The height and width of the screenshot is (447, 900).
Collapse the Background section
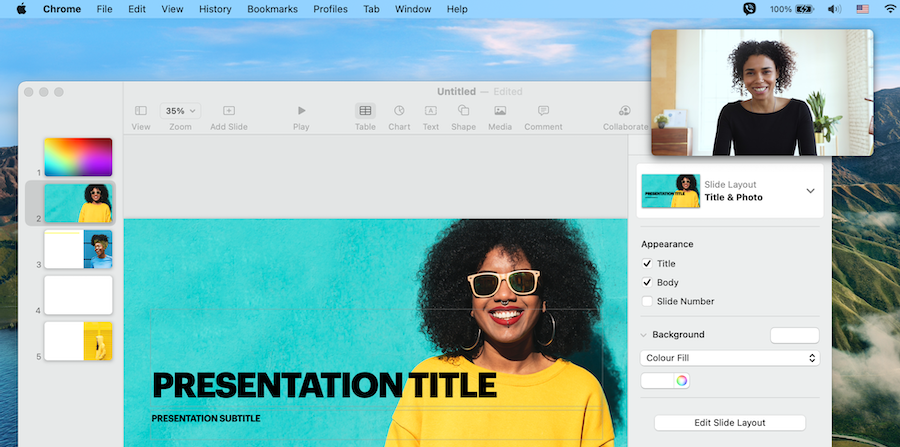coord(643,335)
